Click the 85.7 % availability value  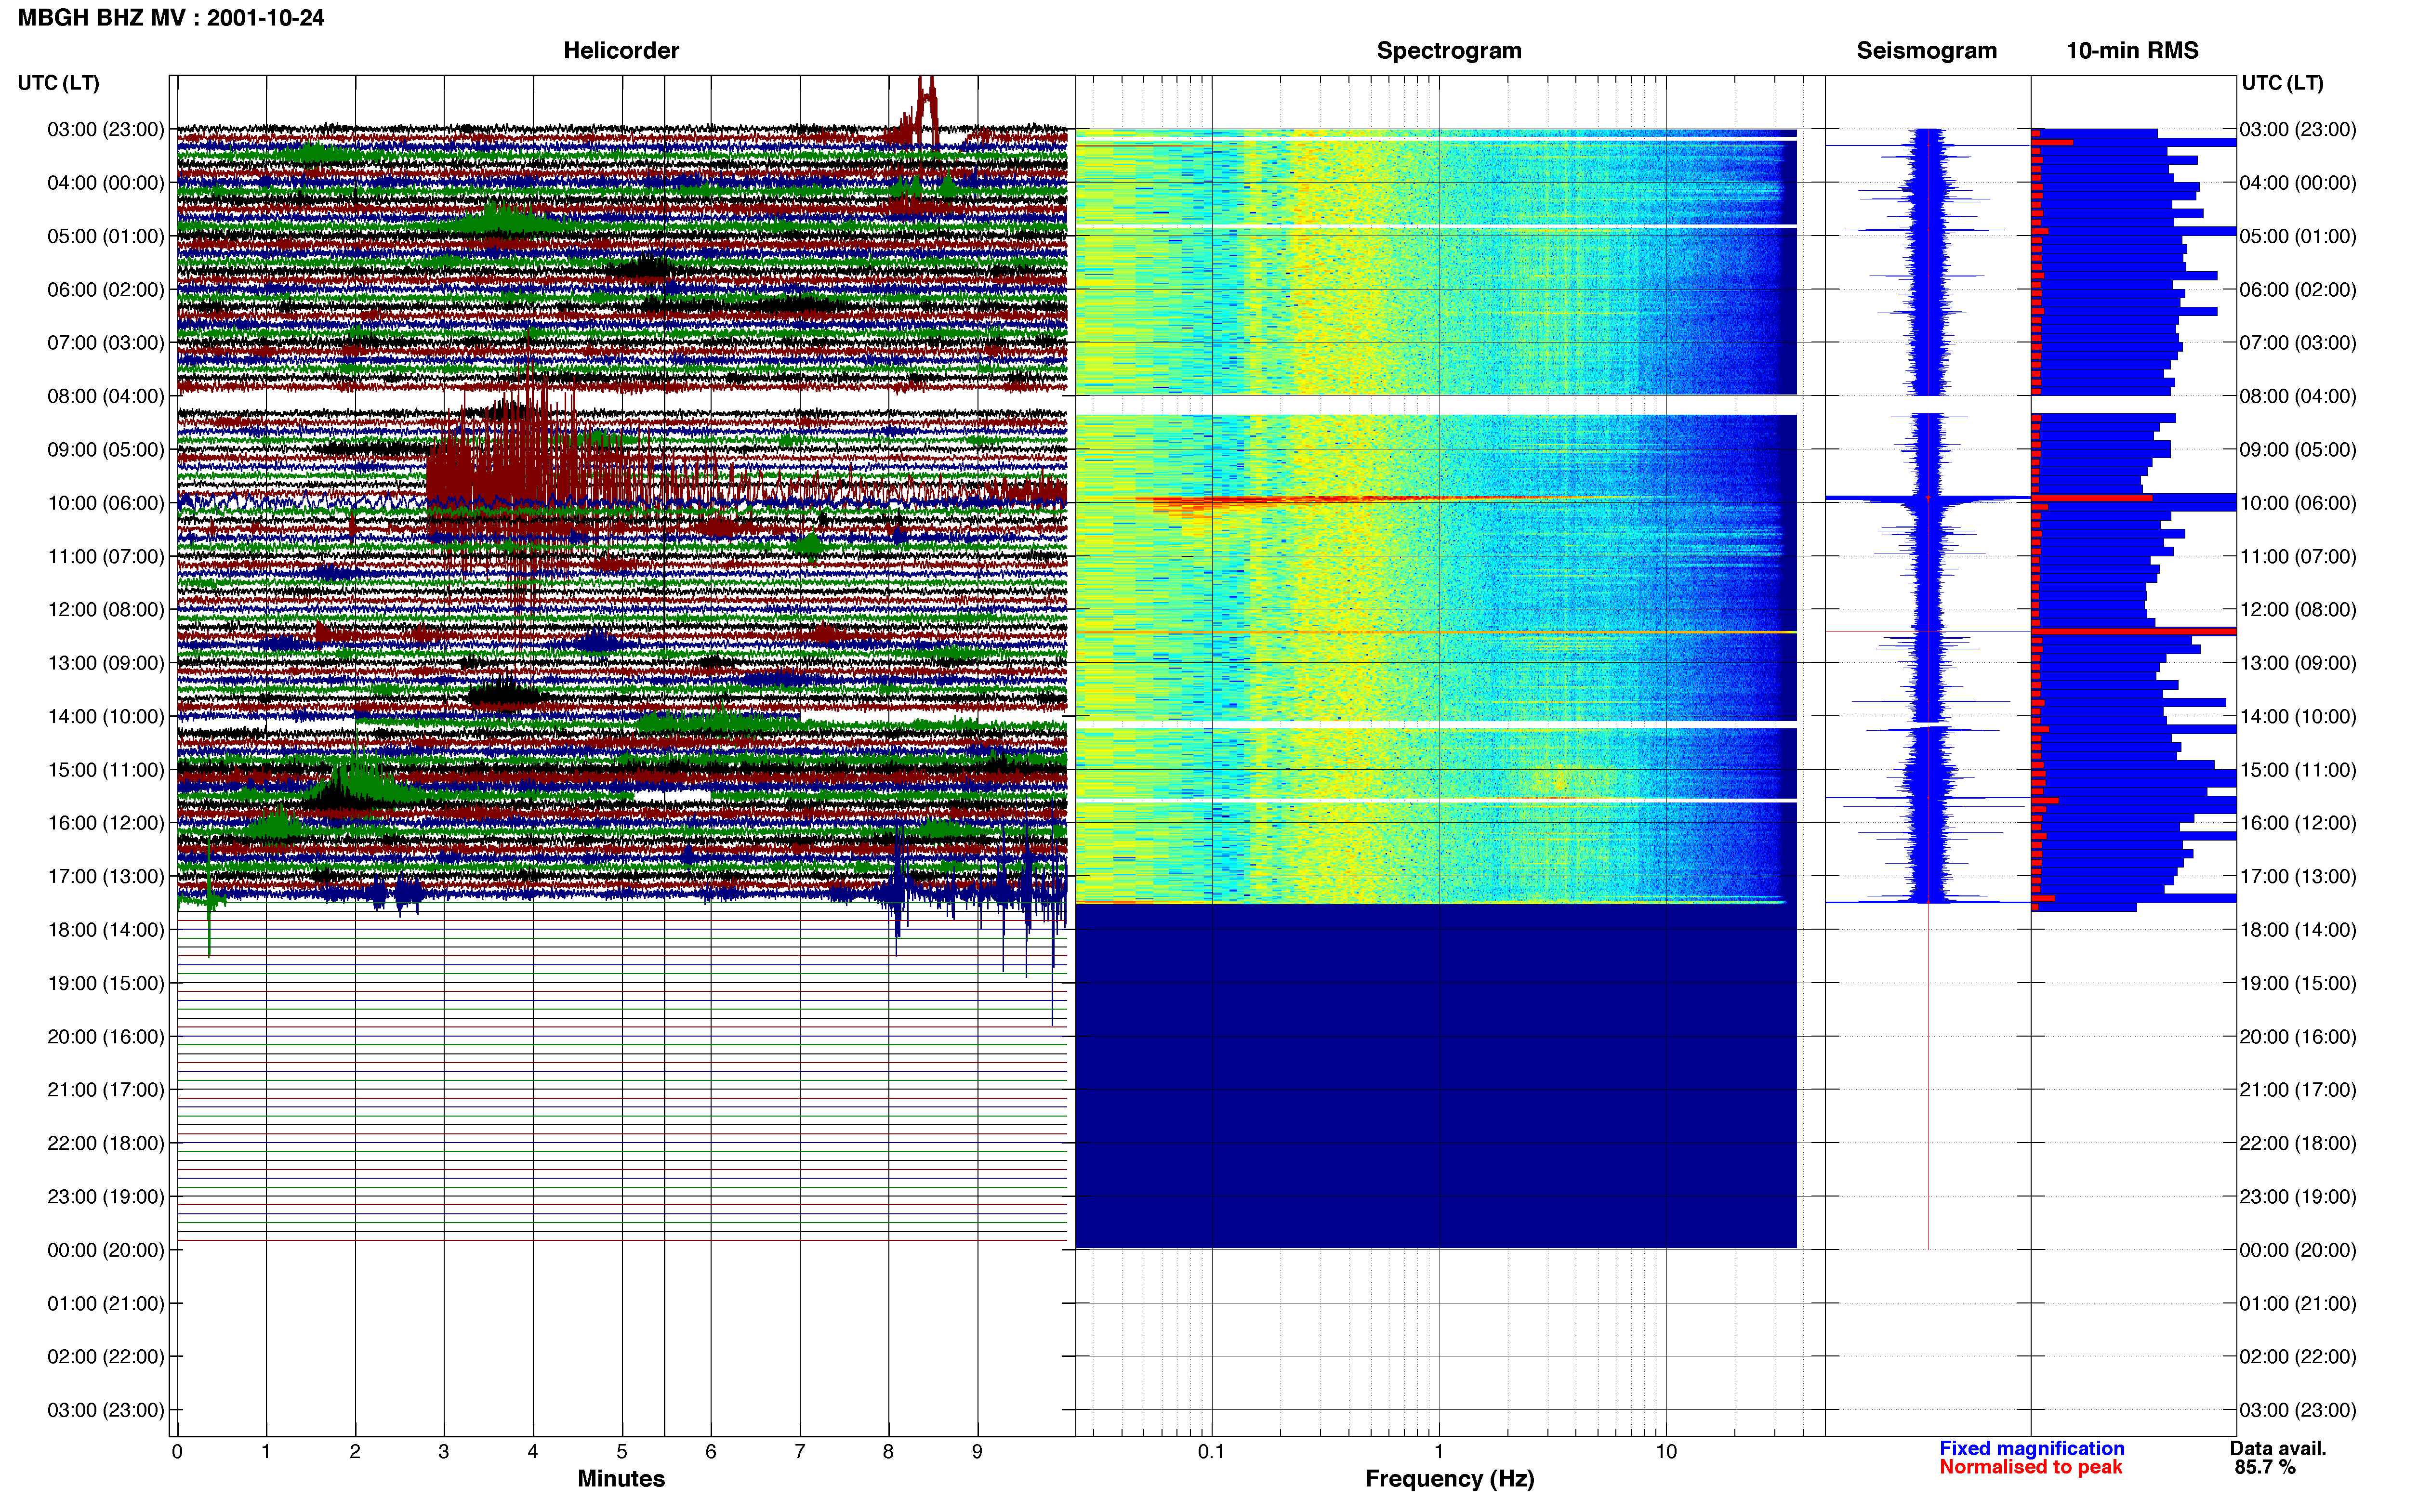pos(2265,1467)
